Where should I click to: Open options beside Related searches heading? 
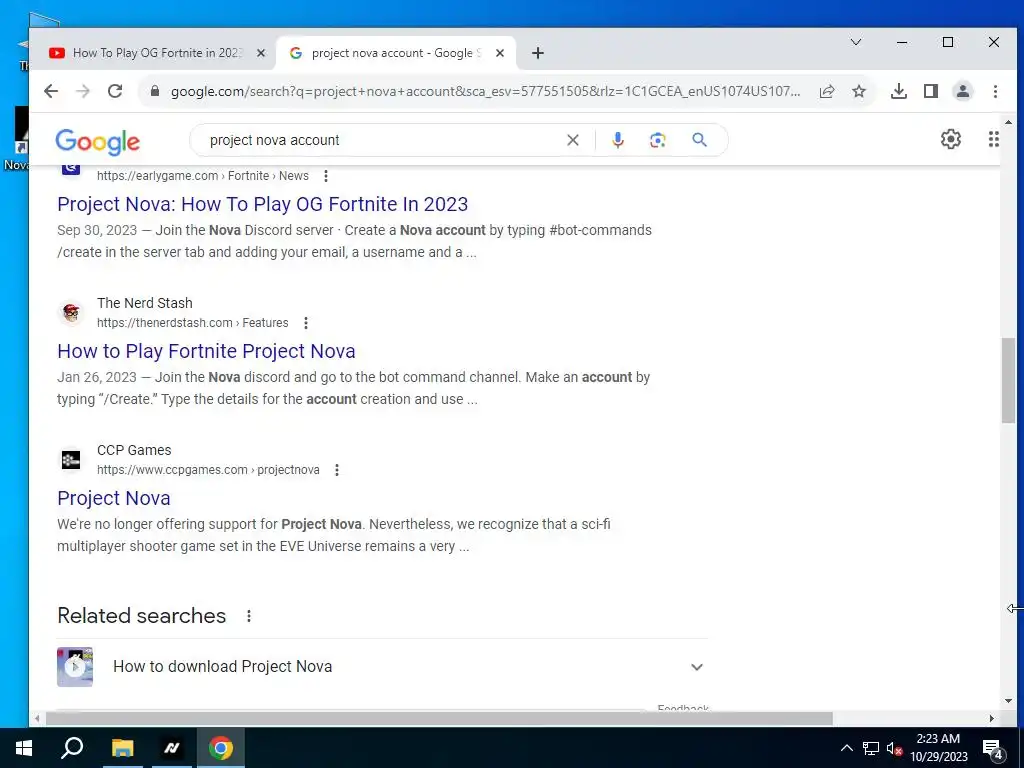(249, 616)
